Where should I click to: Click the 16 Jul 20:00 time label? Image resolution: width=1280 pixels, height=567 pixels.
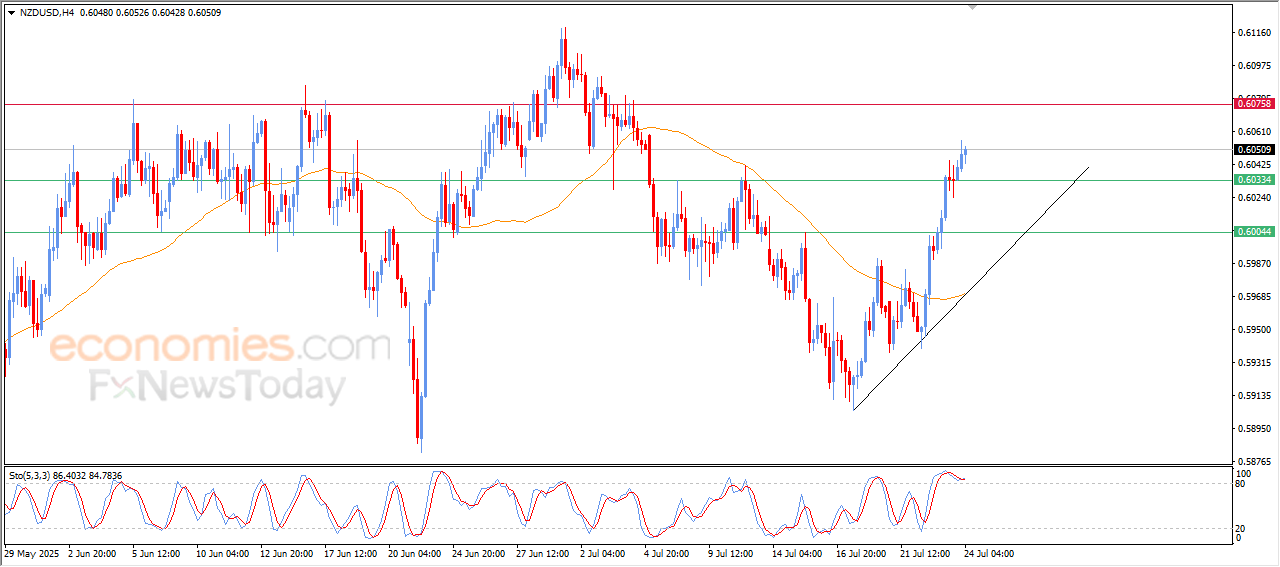point(862,553)
